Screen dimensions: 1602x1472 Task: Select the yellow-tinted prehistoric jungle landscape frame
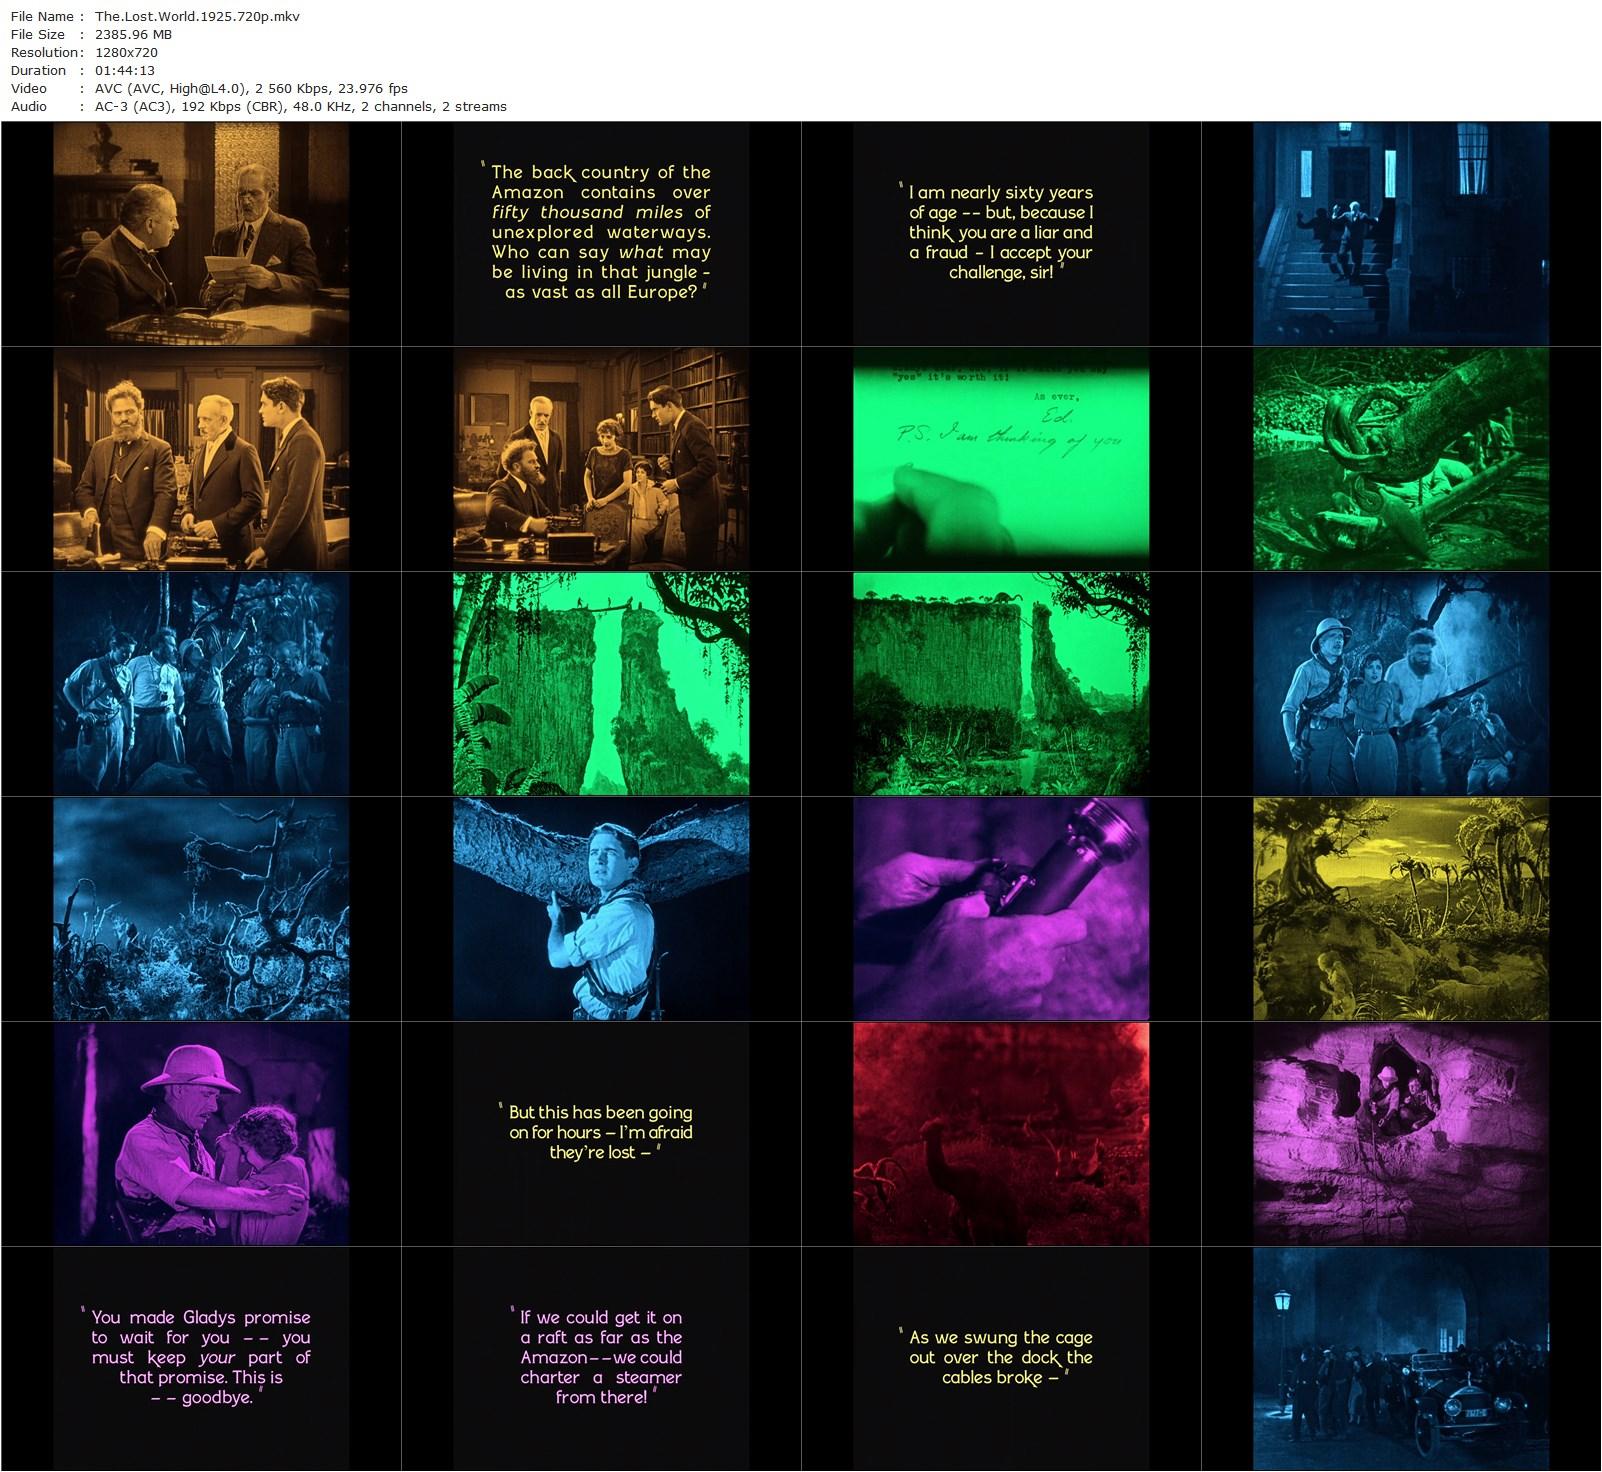point(1401,909)
